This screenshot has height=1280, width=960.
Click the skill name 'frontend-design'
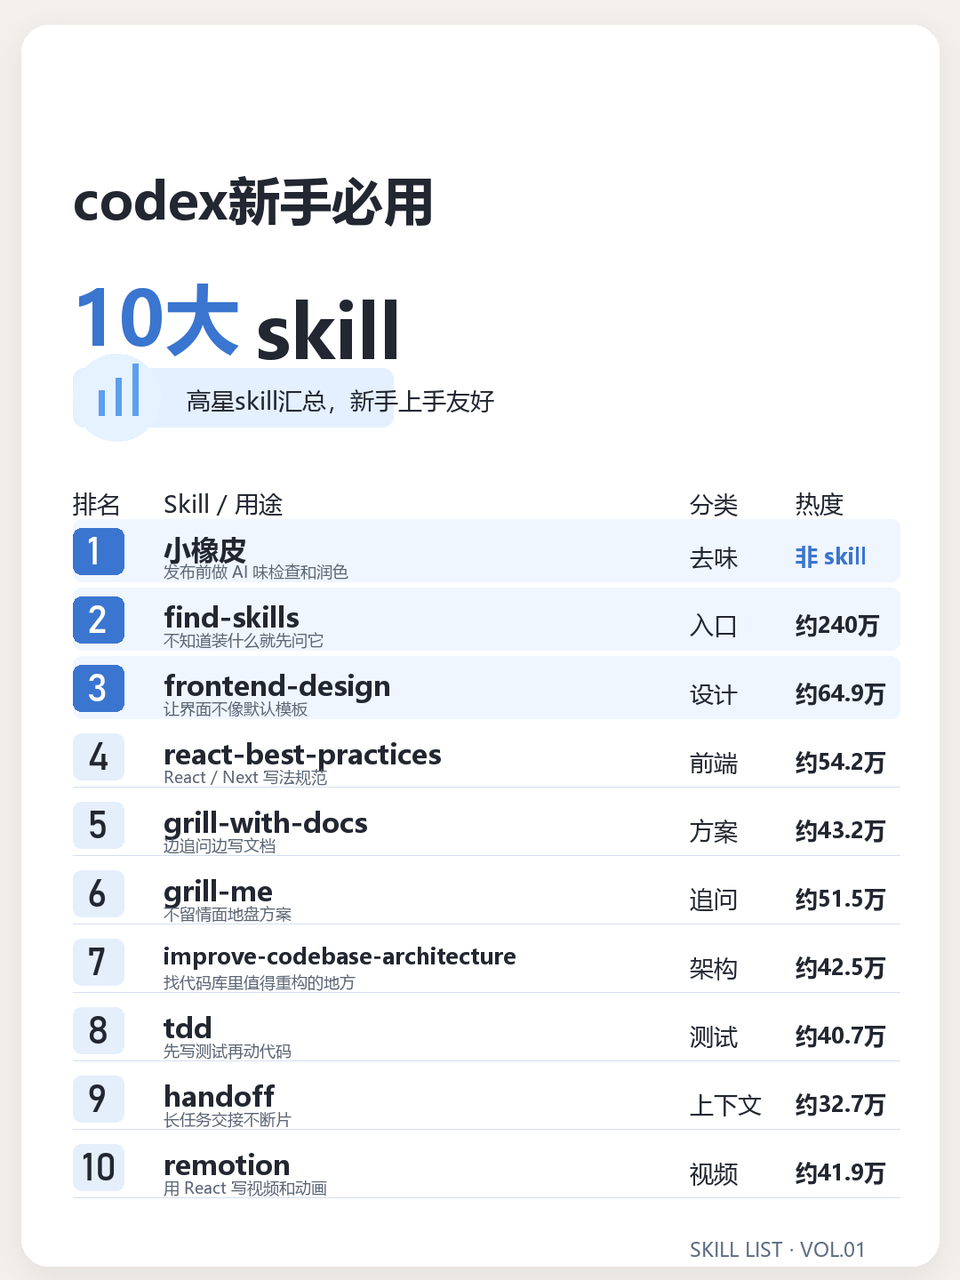pos(277,687)
